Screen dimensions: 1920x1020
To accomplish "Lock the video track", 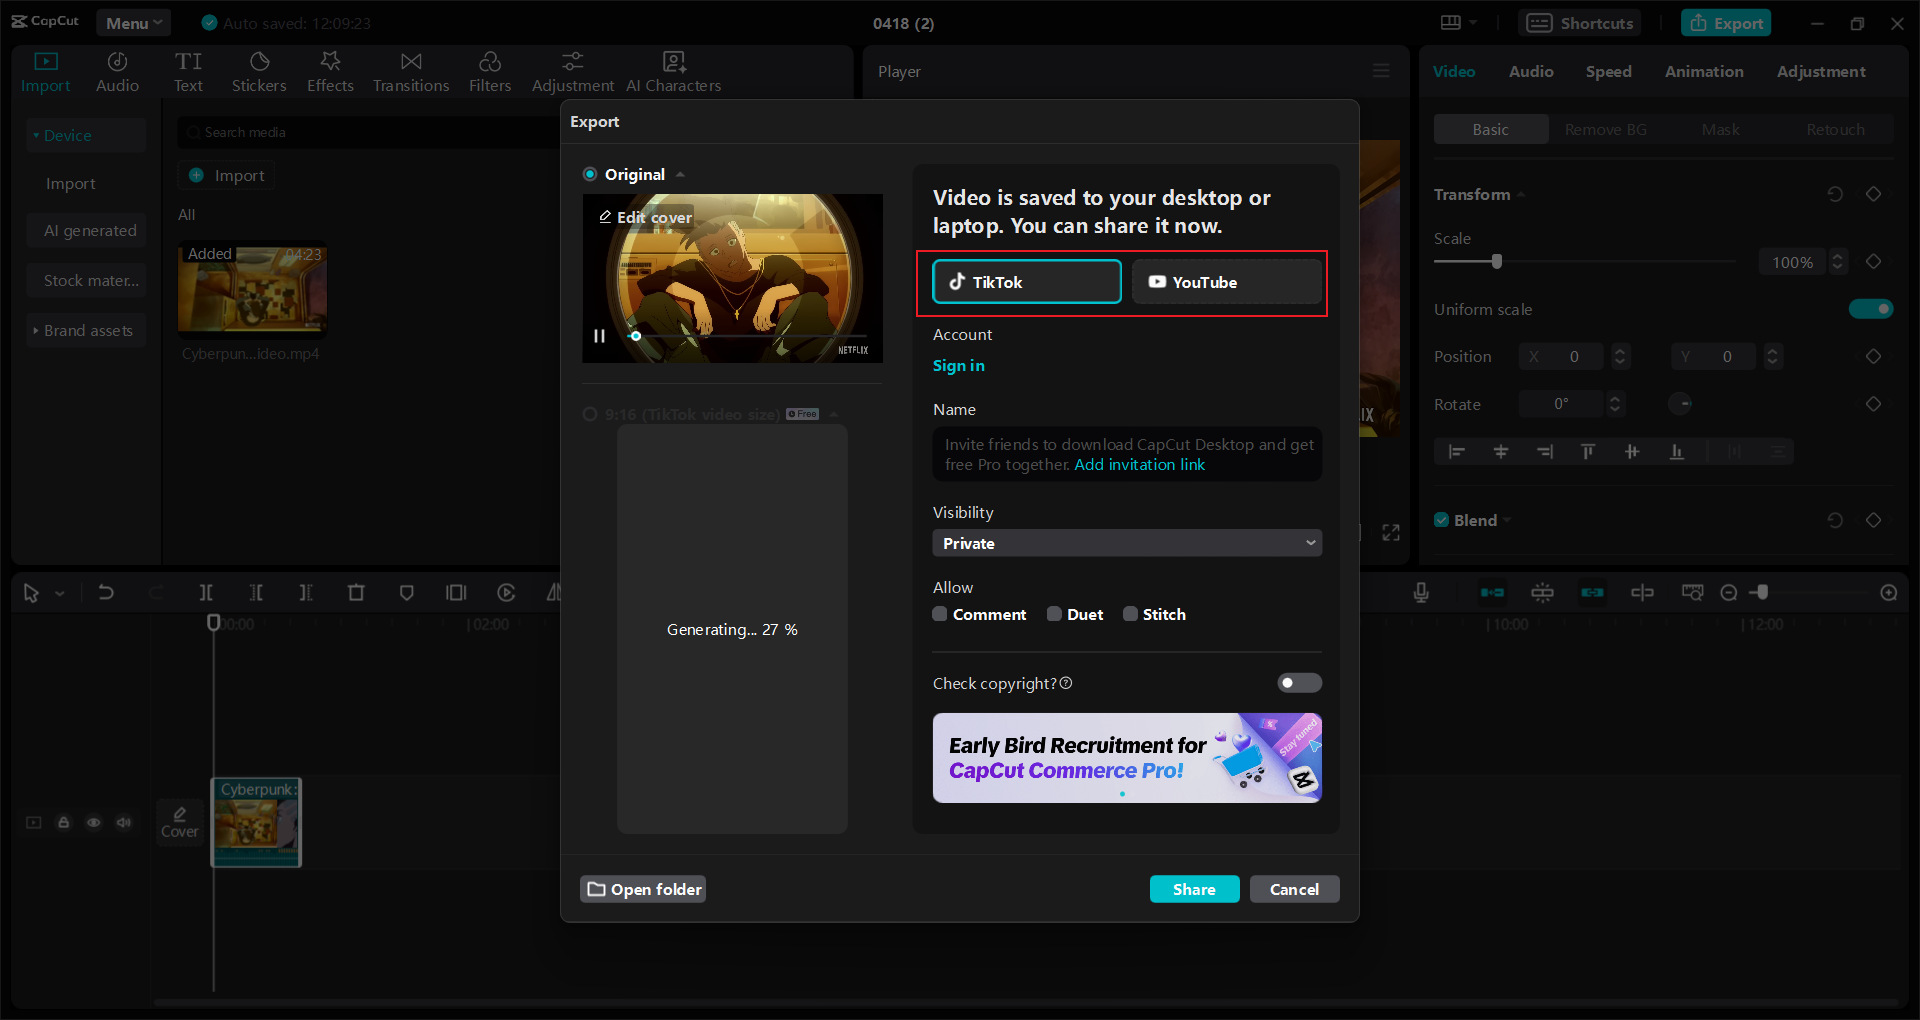I will pos(63,823).
